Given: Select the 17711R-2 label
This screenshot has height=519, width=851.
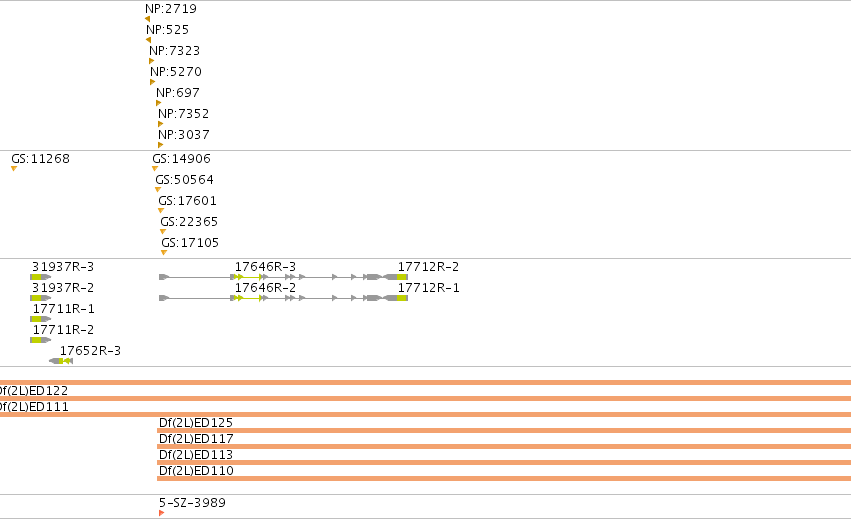Looking at the screenshot, I should coord(63,330).
